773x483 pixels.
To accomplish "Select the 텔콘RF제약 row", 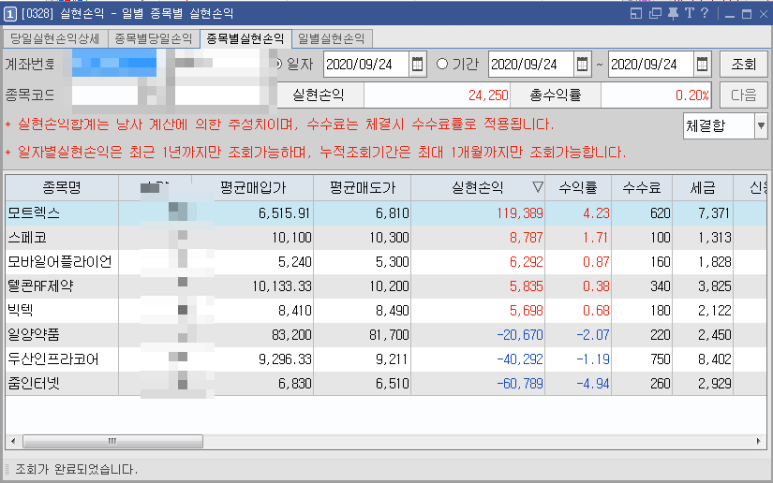I will [386, 286].
